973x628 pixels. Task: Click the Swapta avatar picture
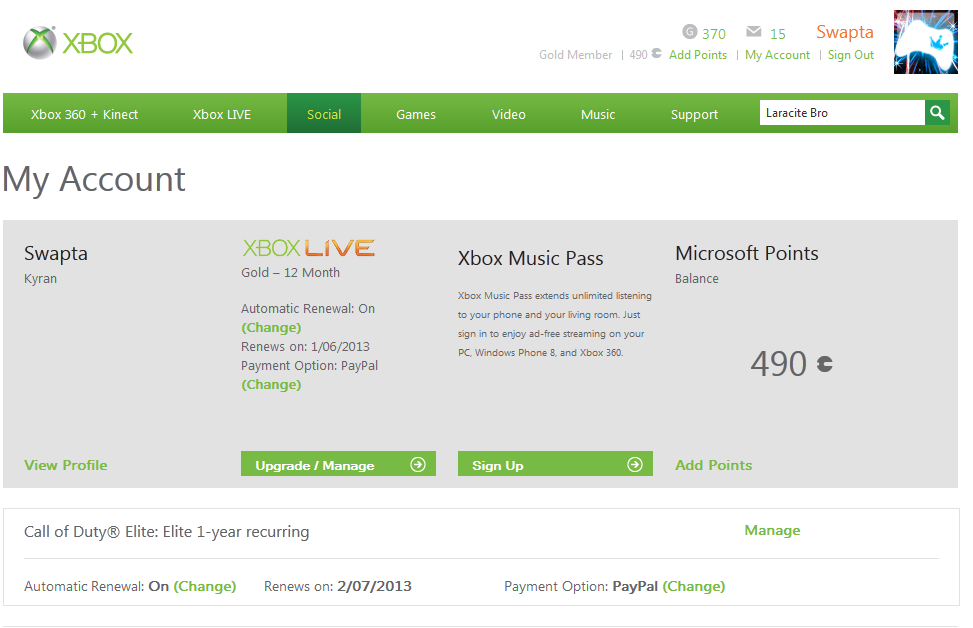pos(925,42)
